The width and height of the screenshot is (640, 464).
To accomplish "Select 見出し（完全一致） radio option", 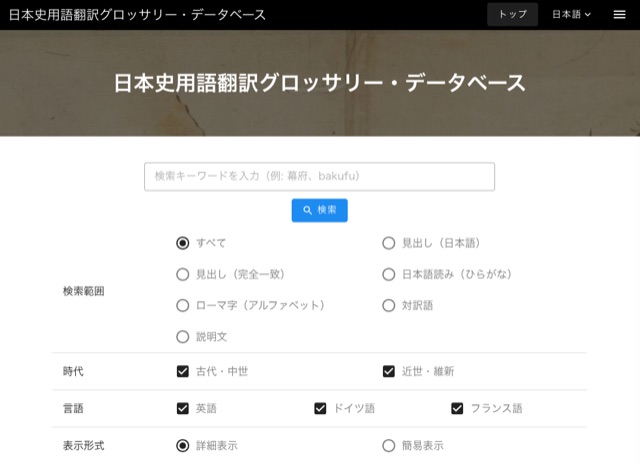I will (182, 274).
